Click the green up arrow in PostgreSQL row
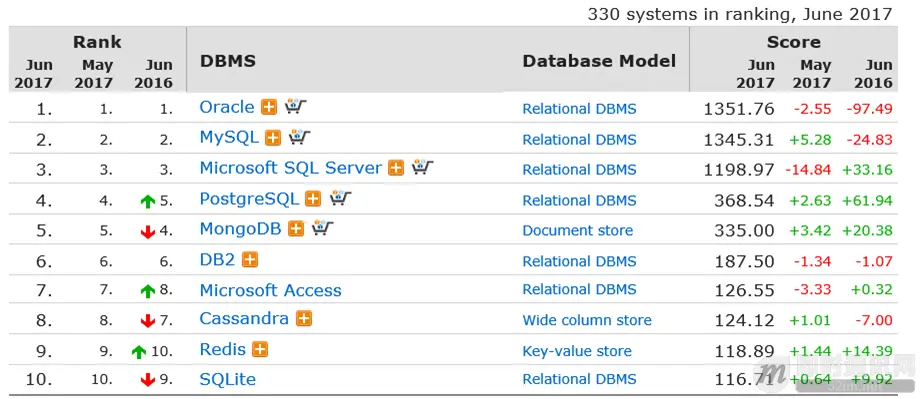921x399 pixels. 148,202
